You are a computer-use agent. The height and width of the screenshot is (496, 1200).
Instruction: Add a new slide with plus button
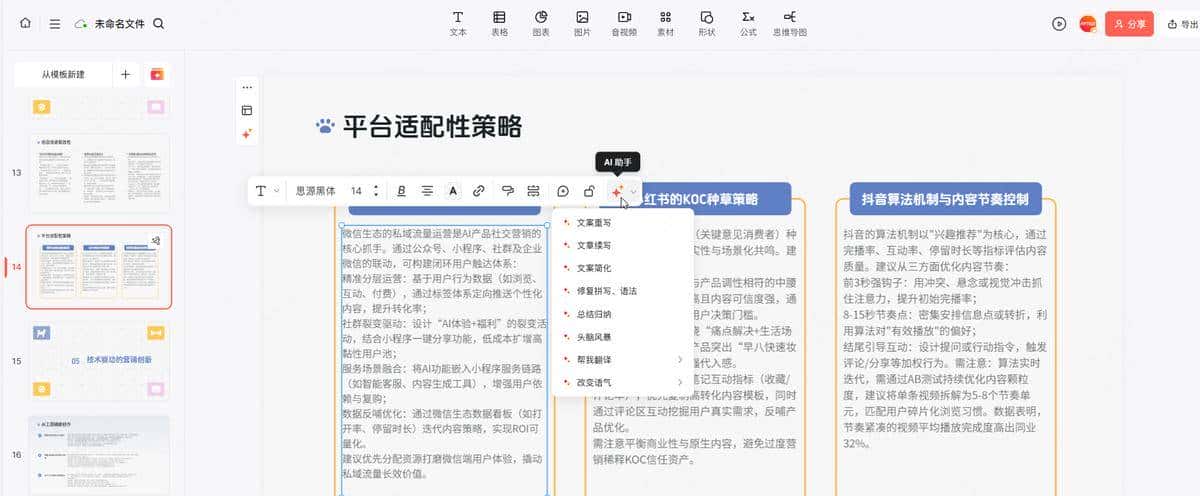coord(125,74)
